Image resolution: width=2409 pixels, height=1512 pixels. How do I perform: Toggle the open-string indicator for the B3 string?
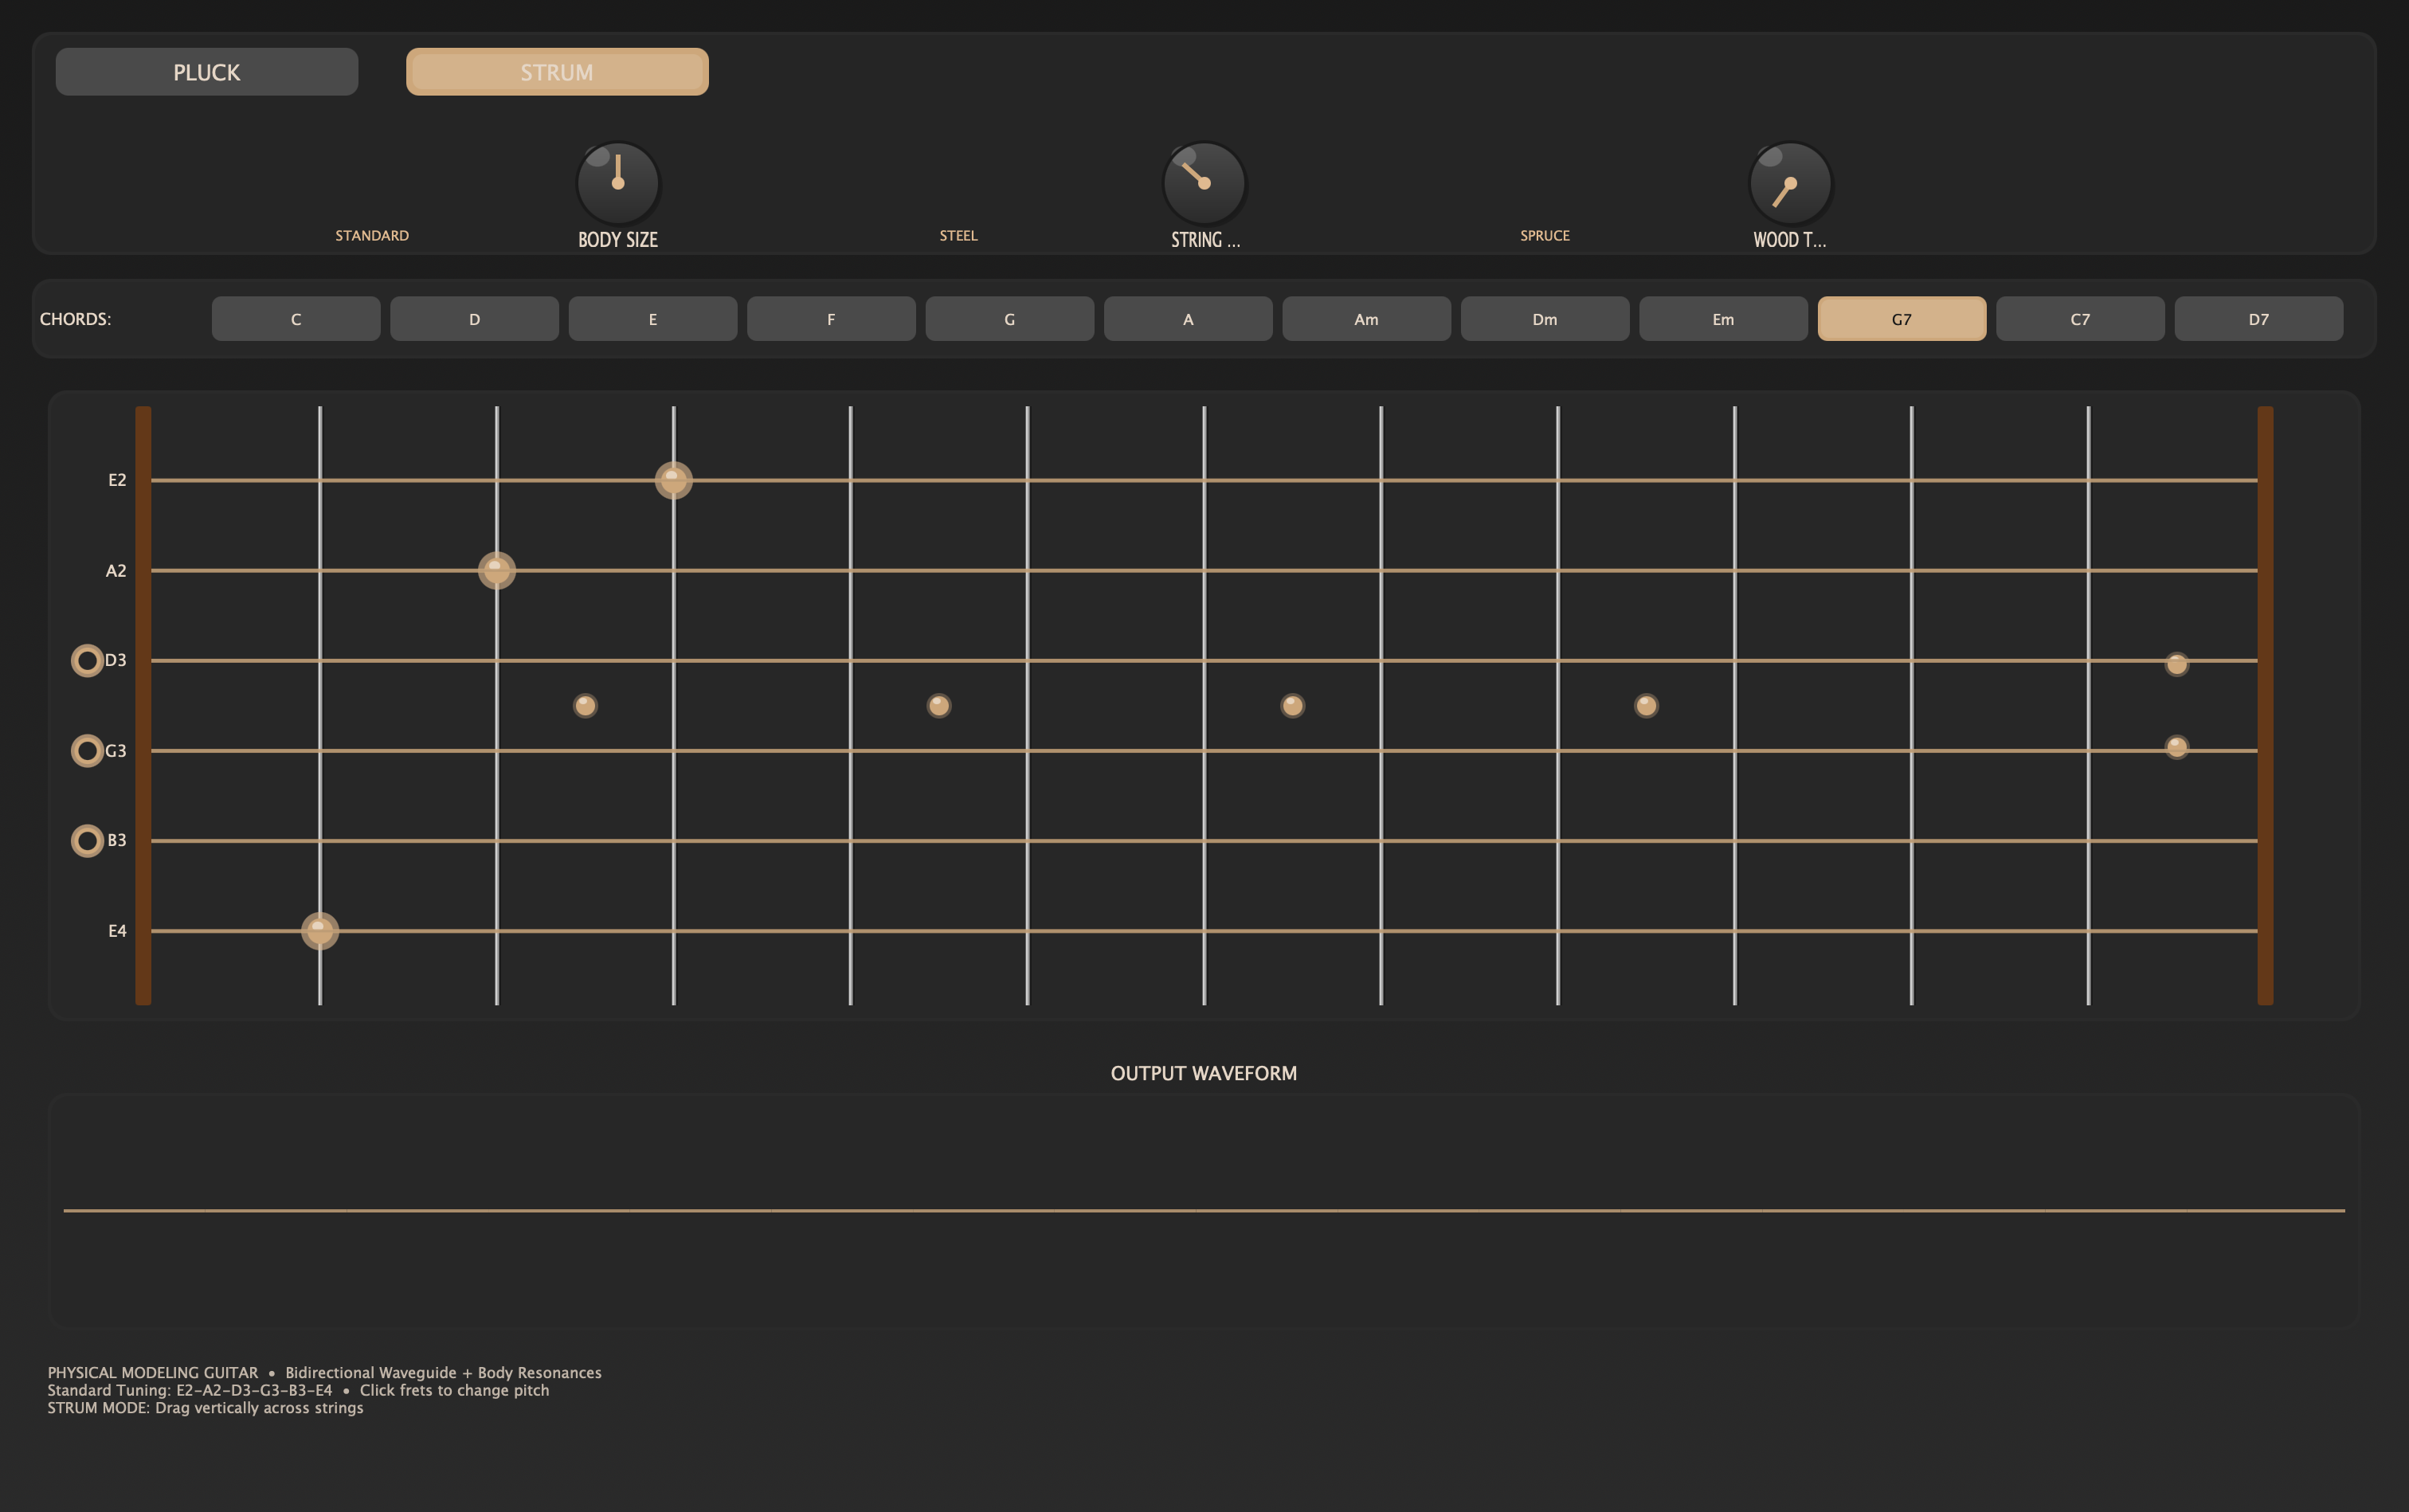[x=87, y=840]
